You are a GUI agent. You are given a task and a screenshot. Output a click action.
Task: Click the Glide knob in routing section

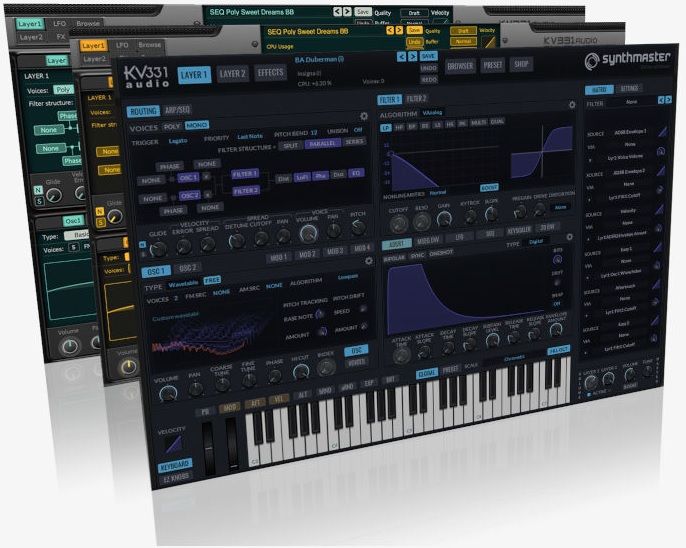pyautogui.click(x=158, y=249)
